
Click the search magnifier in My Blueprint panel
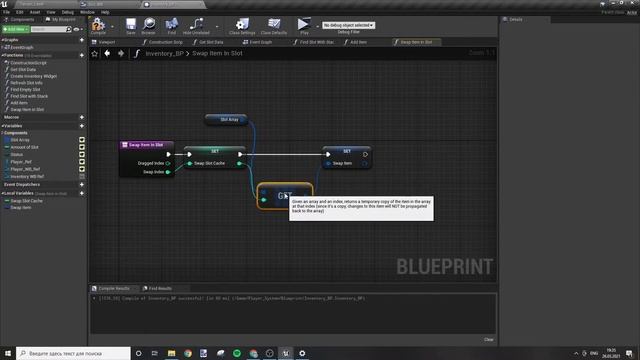69,29
